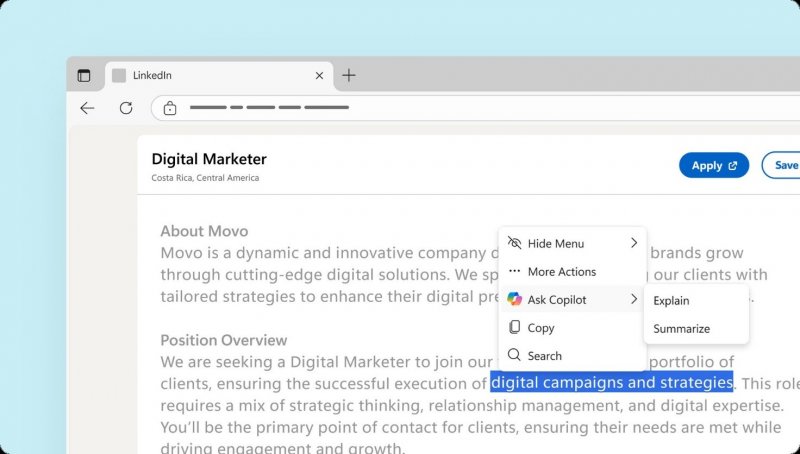Expand the Ask Copilot submenu arrow
The width and height of the screenshot is (800, 454).
634,299
